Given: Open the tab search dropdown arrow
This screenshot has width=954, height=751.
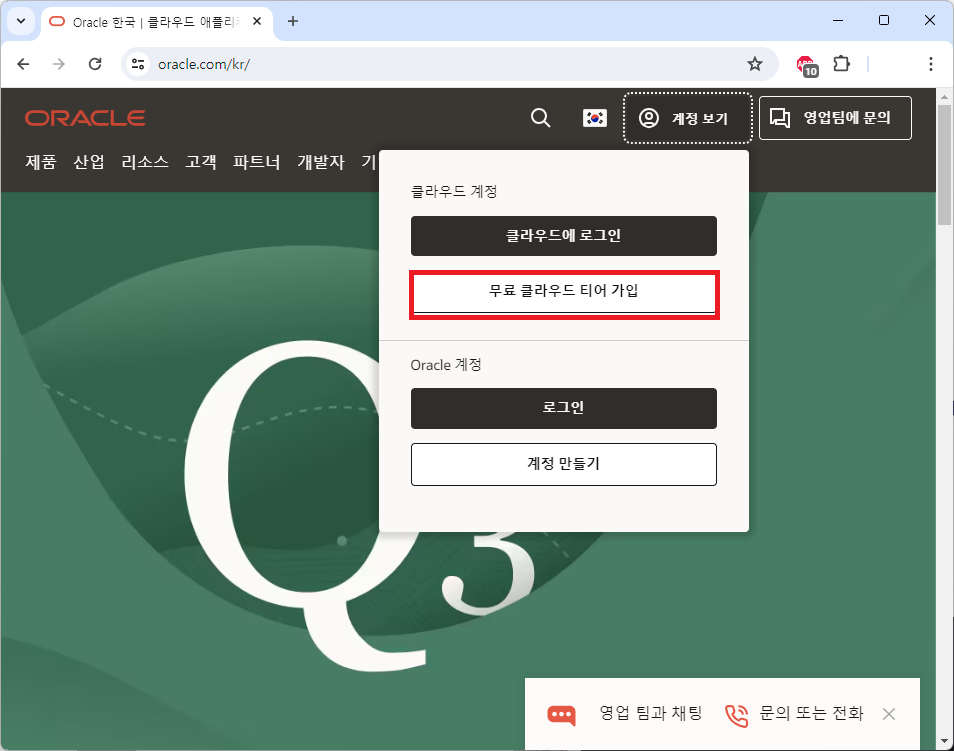Looking at the screenshot, I should 21,21.
